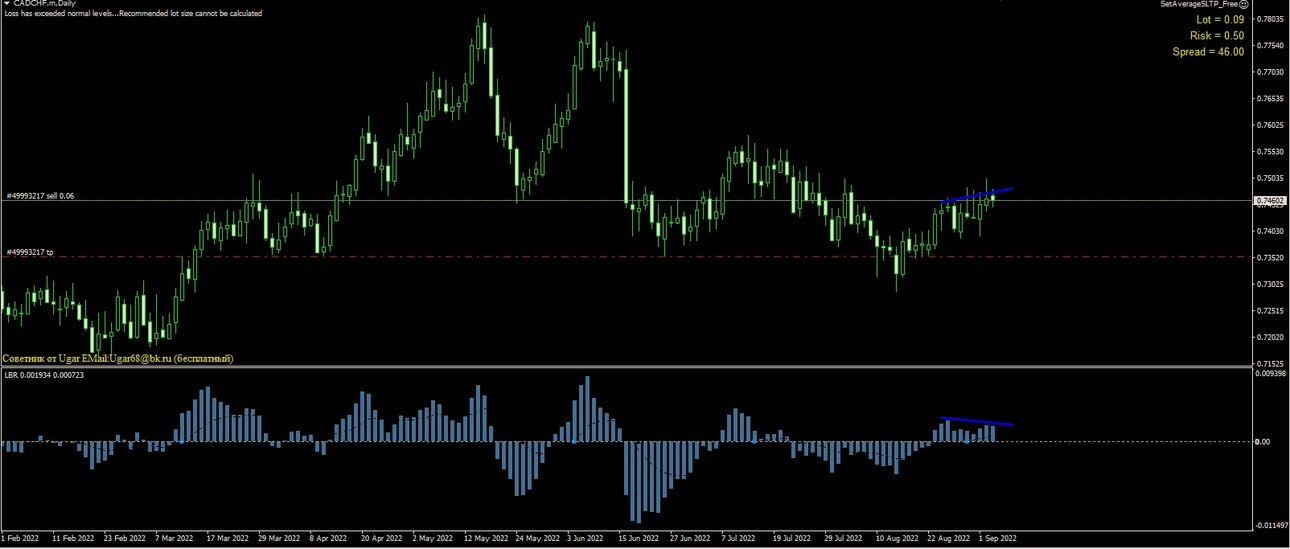
Task: Click price level 0.76535 on the axis
Action: [x=1271, y=98]
